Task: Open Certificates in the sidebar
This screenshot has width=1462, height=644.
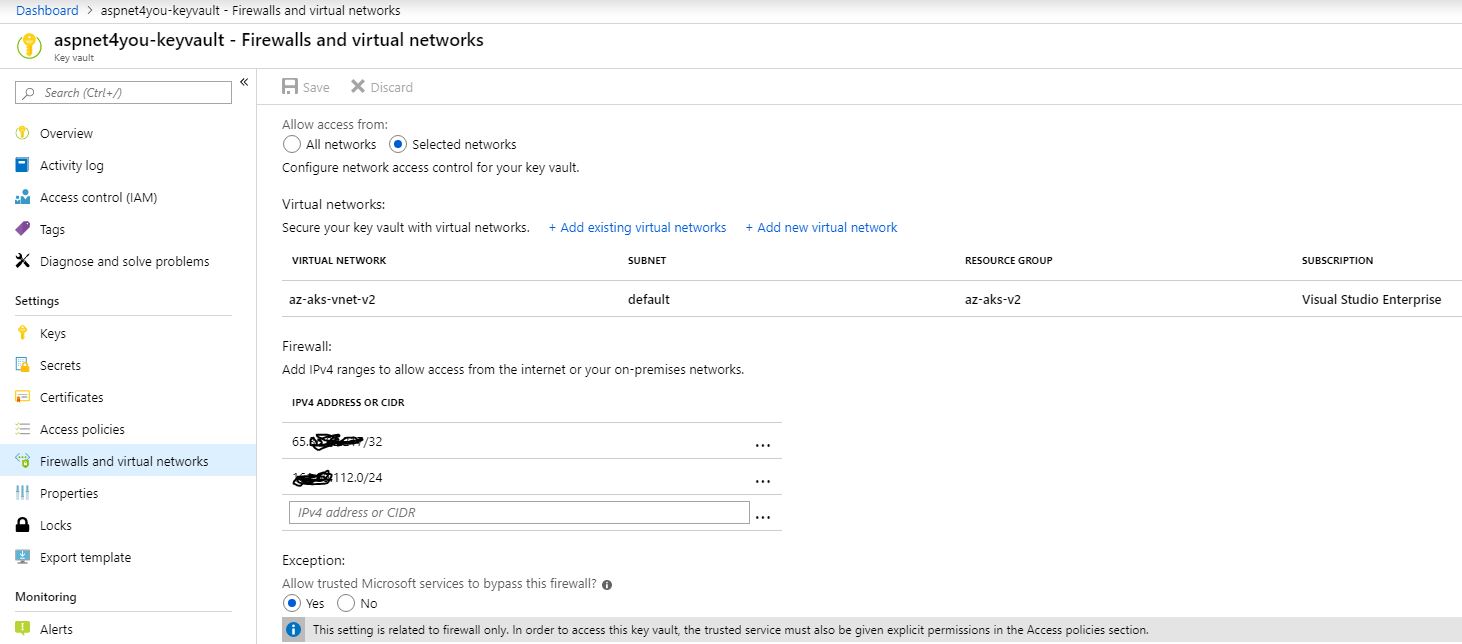Action: click(72, 397)
